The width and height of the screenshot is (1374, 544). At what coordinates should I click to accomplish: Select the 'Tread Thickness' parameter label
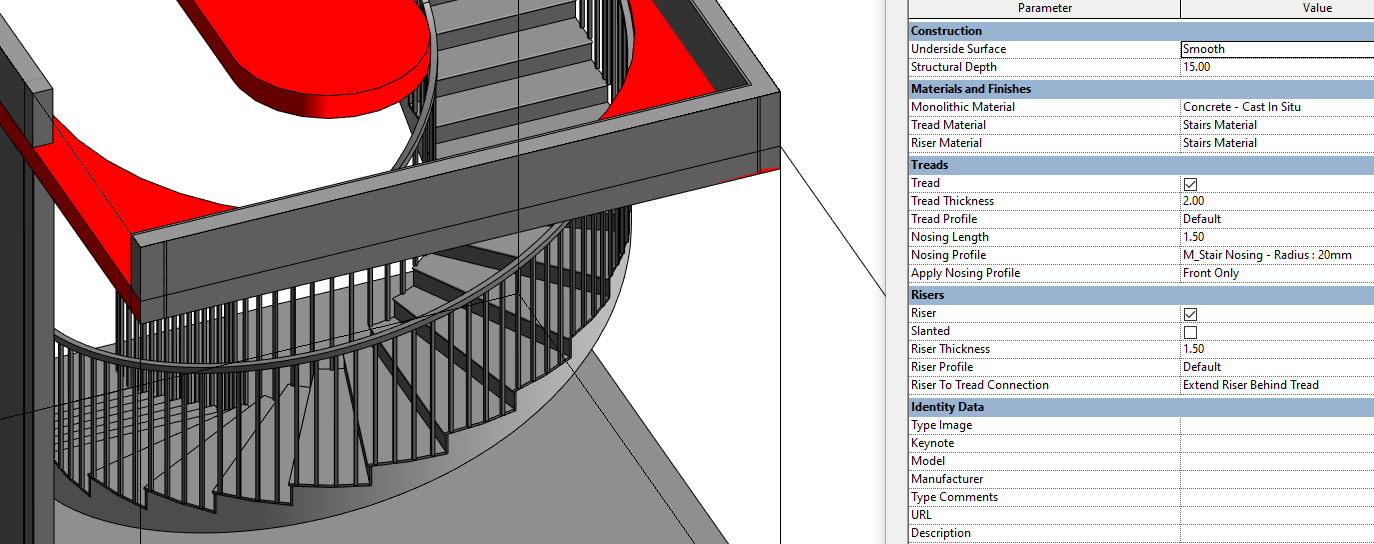click(952, 201)
